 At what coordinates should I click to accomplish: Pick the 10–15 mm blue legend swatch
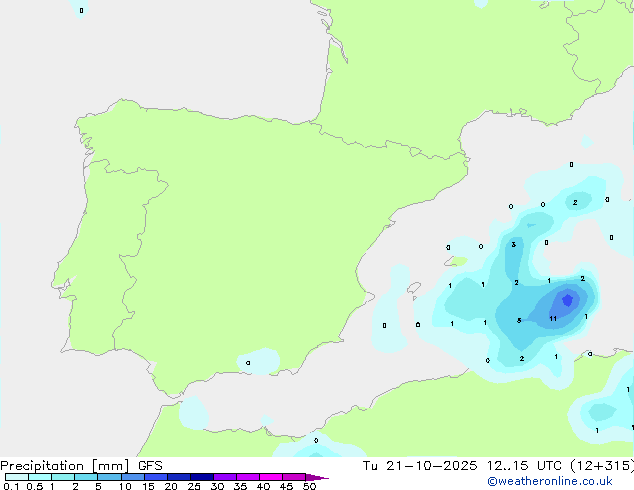(x=133, y=477)
